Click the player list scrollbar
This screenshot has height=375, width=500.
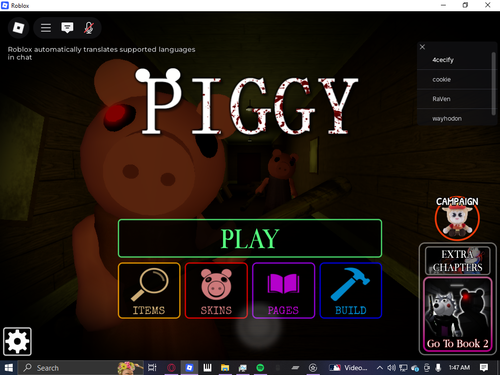tap(494, 83)
